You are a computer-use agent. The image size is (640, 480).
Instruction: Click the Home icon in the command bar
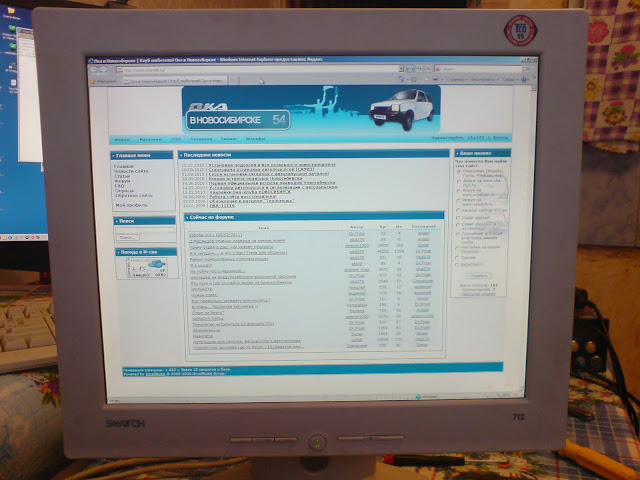coord(401,79)
